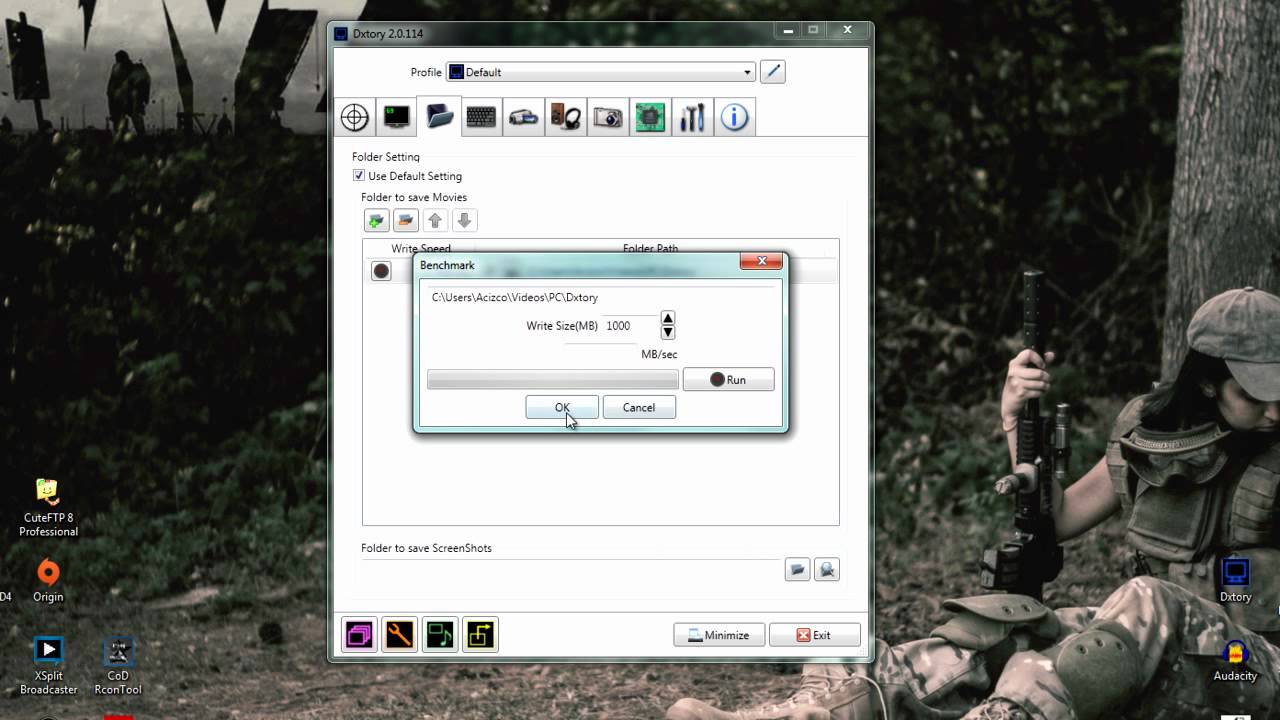Move the folder down with the down arrow

(x=464, y=220)
